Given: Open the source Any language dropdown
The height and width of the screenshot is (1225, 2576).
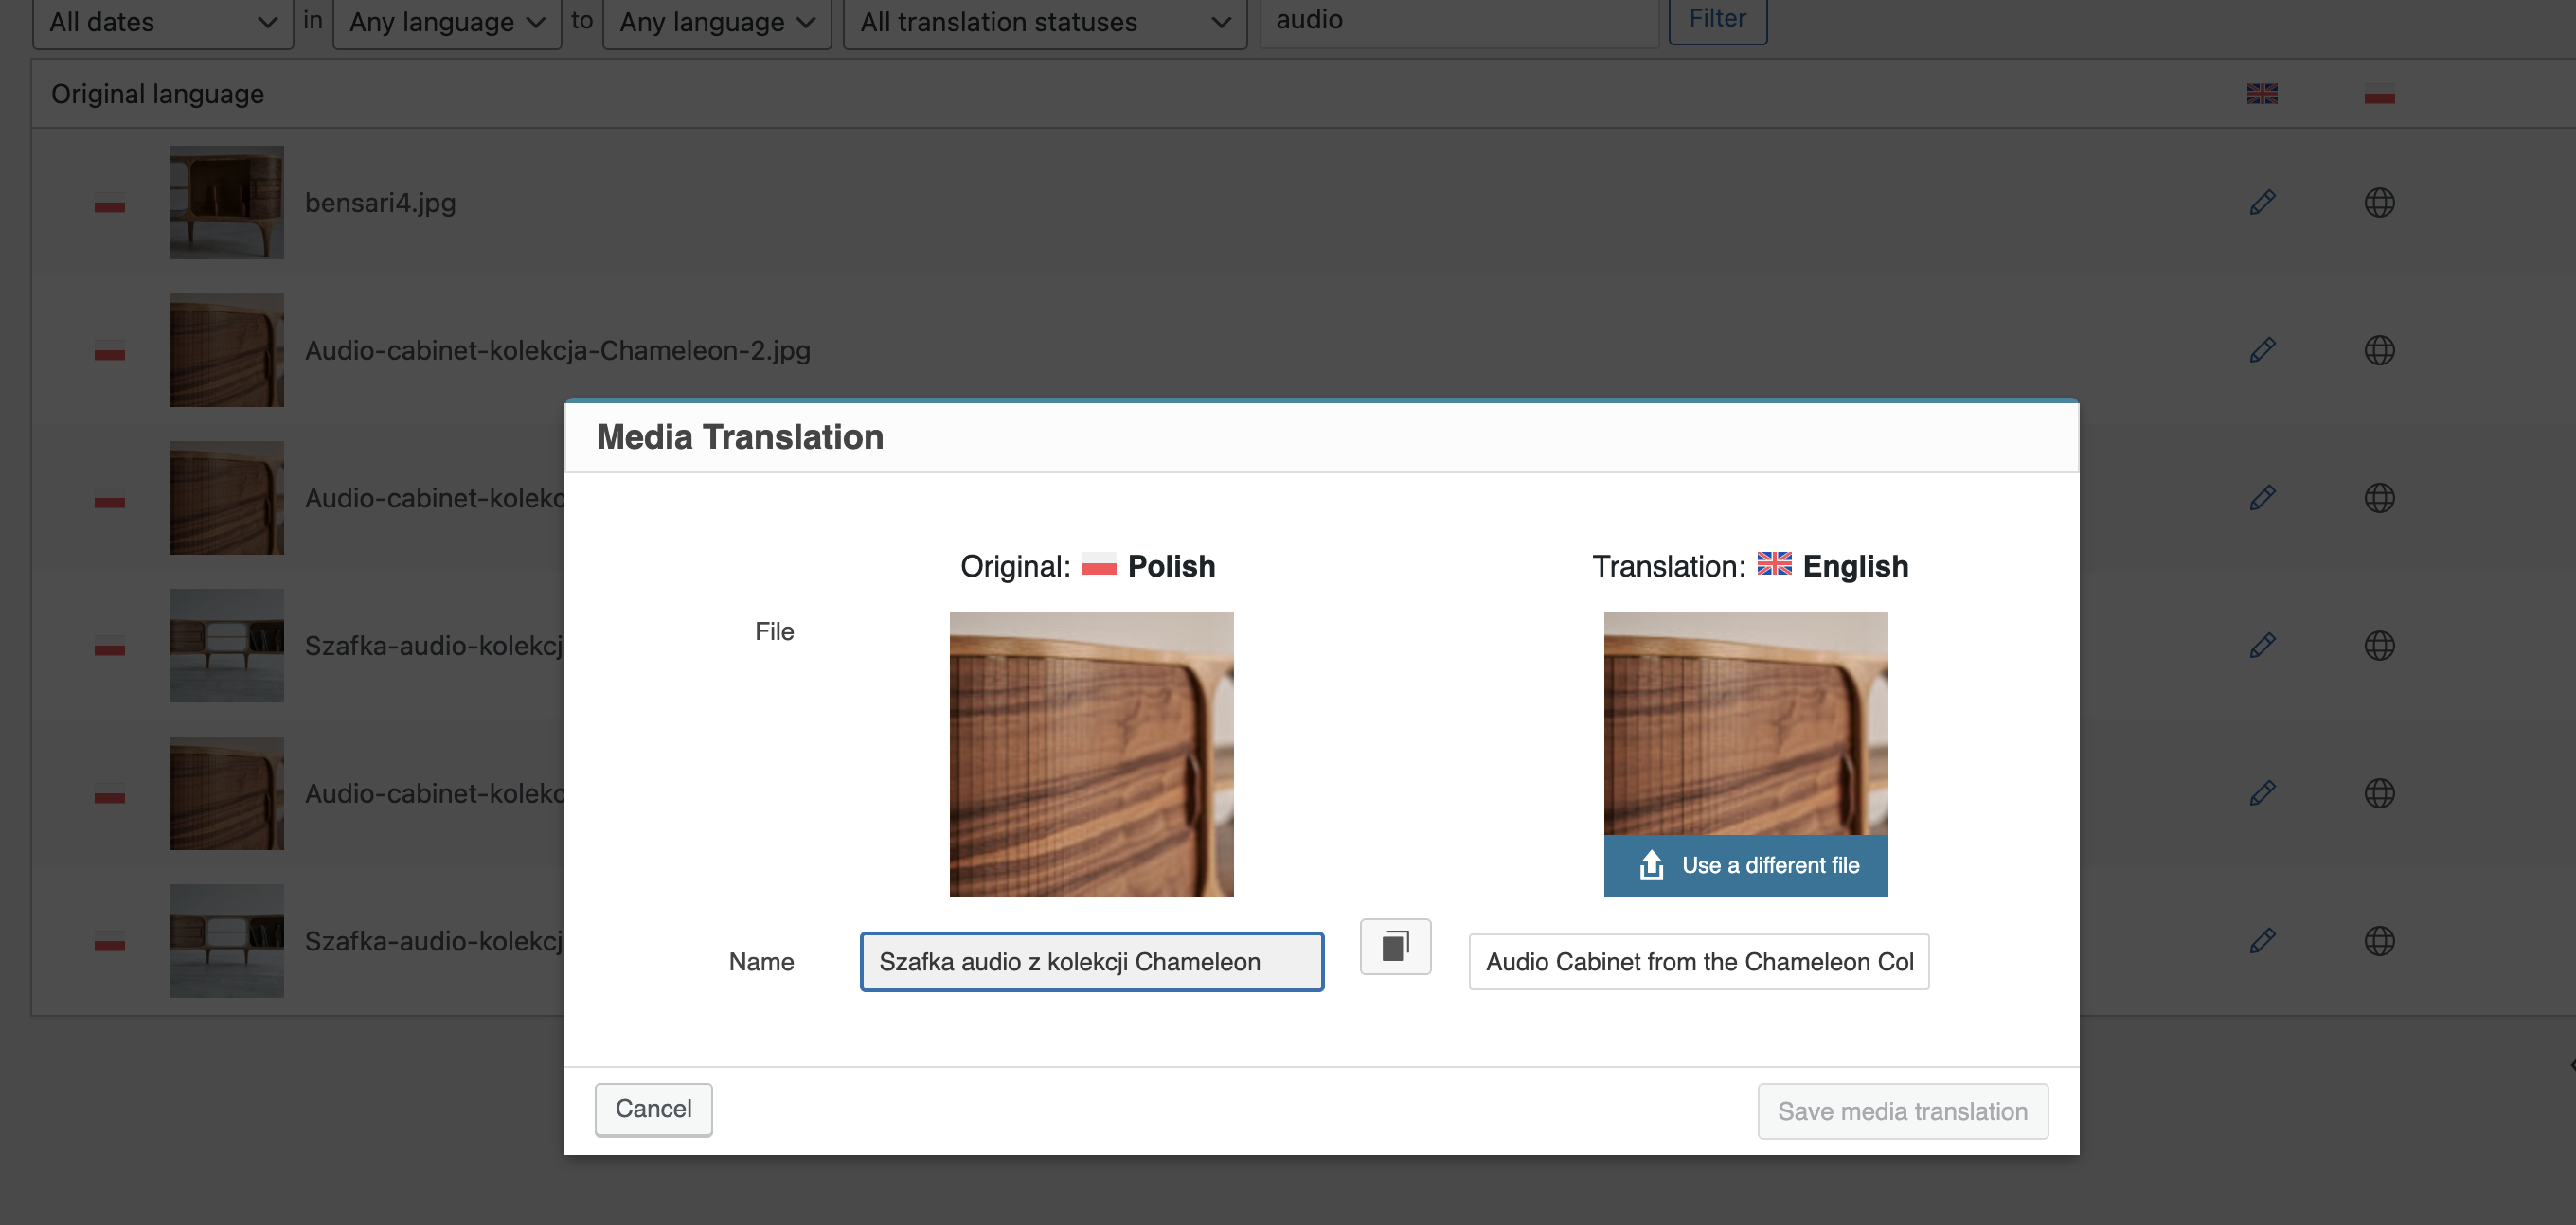Looking at the screenshot, I should (x=446, y=22).
